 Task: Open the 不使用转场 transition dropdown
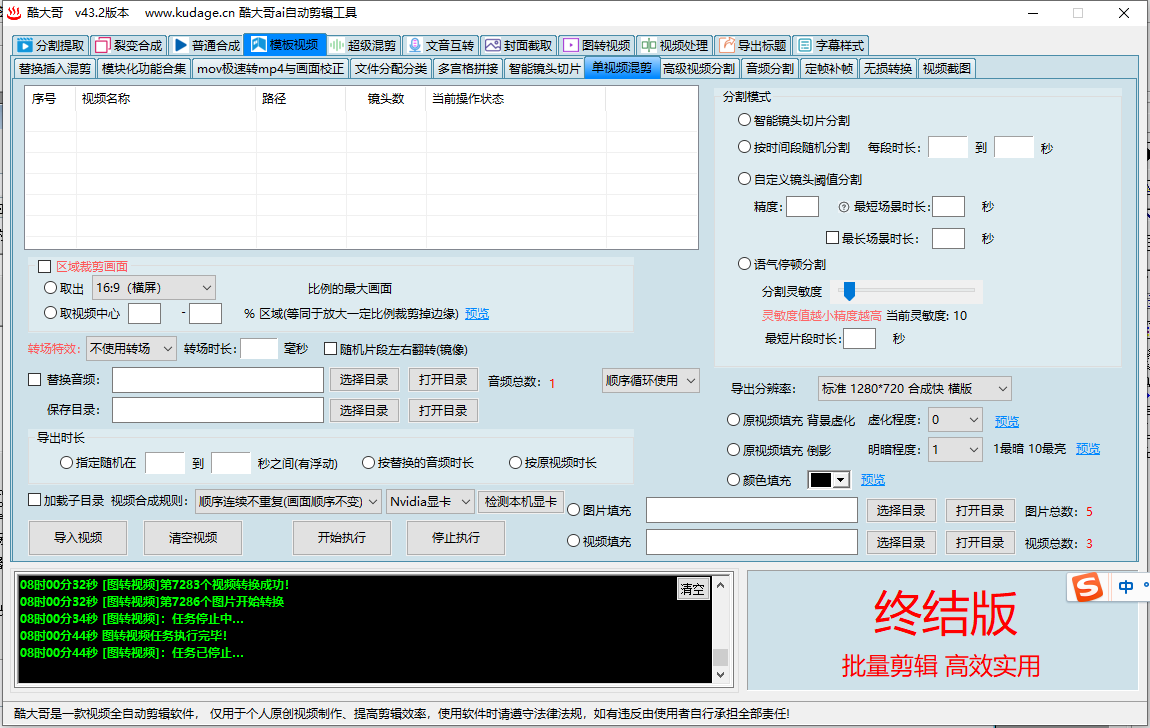(131, 349)
